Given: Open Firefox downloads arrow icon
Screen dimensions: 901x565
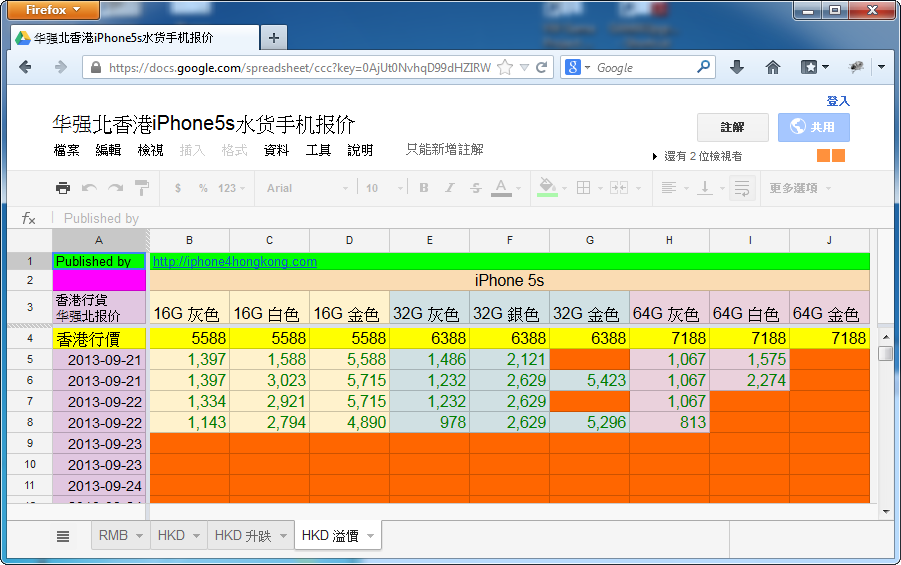Looking at the screenshot, I should point(737,67).
